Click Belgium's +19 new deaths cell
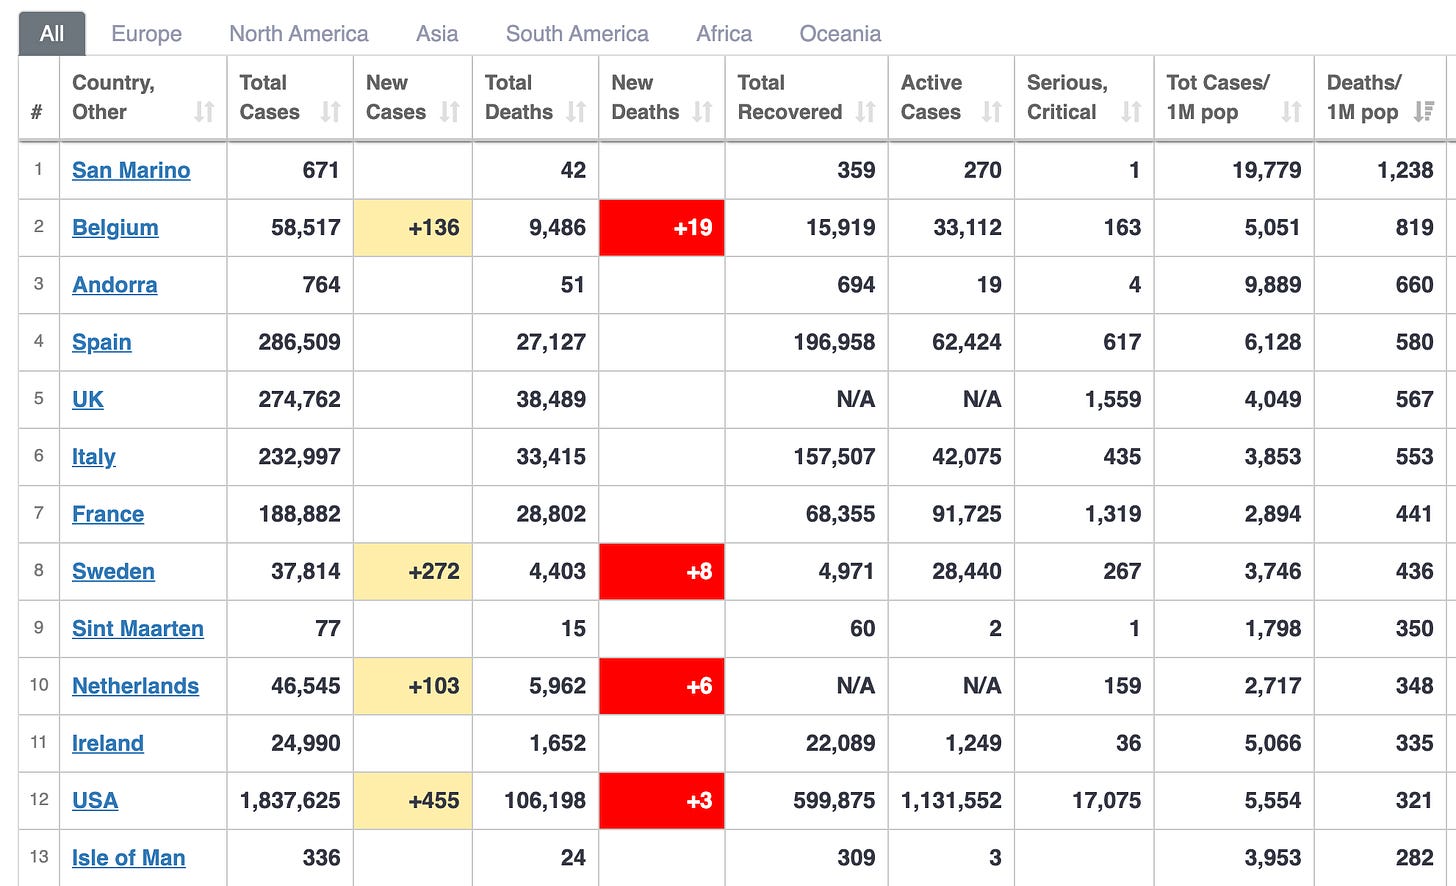This screenshot has width=1456, height=886. (662, 228)
